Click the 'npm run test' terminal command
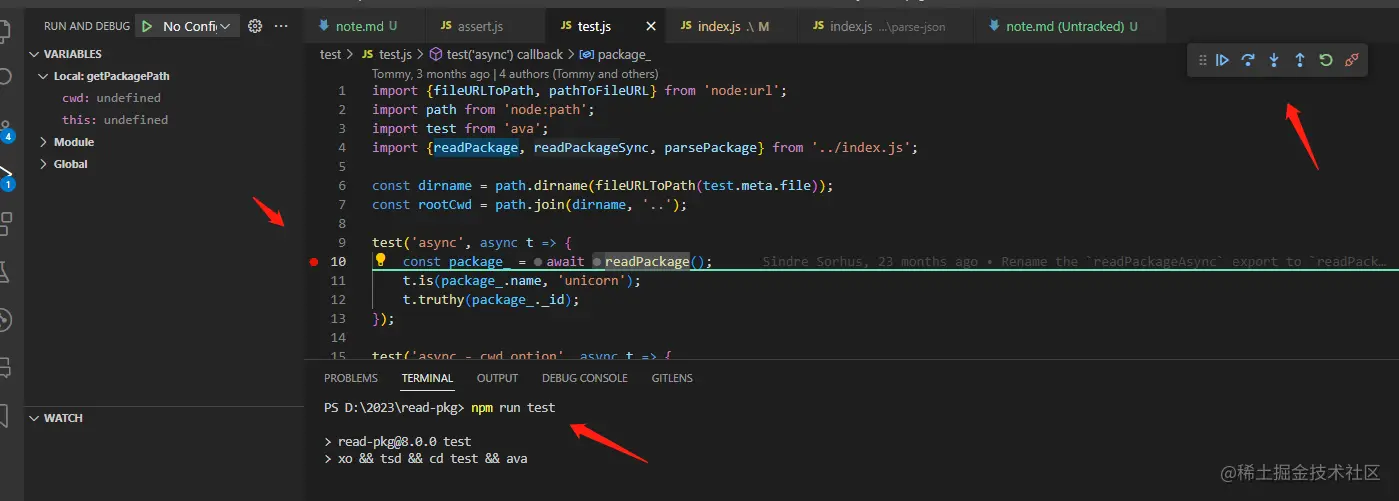Screen dimensions: 1399x501 click(x=513, y=408)
